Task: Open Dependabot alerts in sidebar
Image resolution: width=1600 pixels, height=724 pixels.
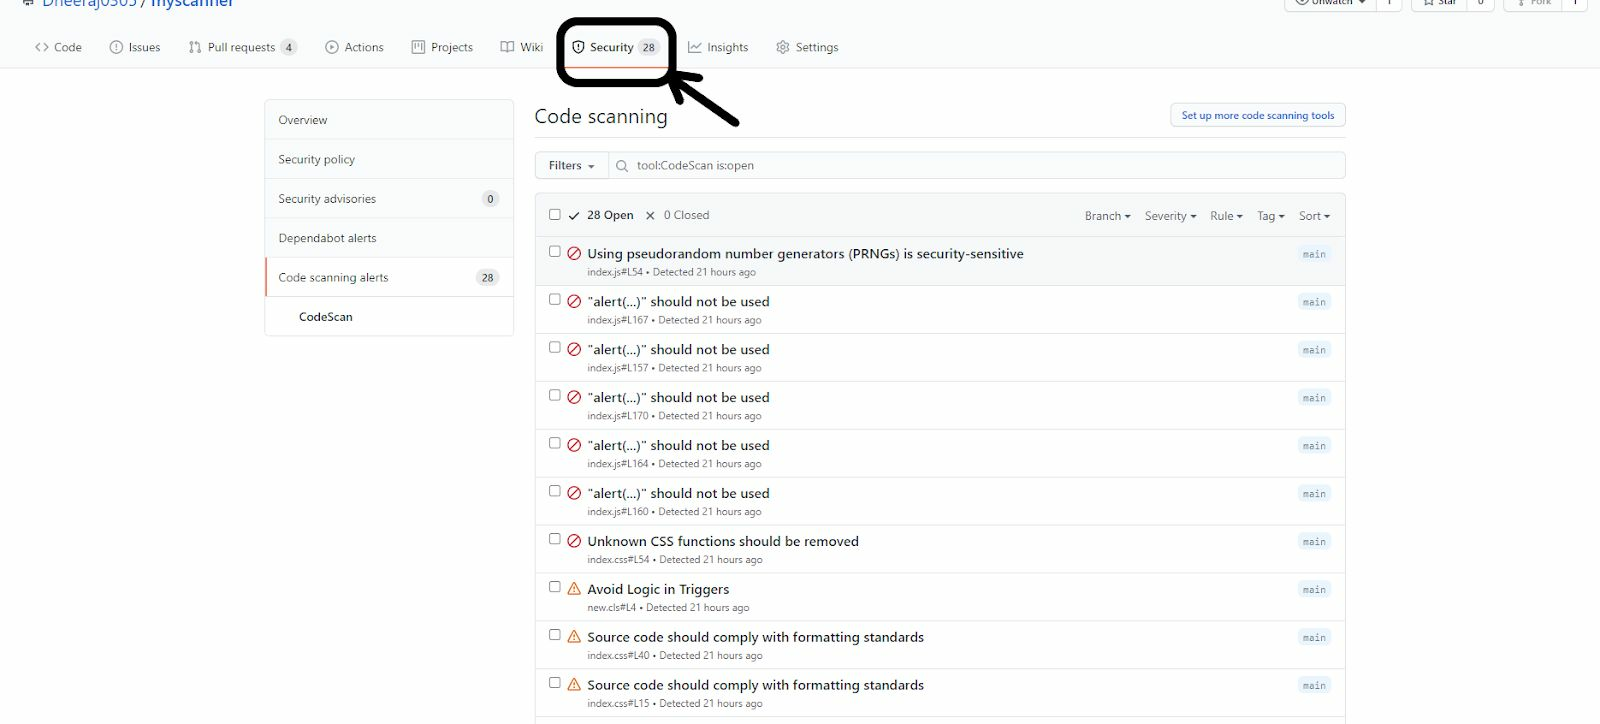Action: [x=327, y=238]
